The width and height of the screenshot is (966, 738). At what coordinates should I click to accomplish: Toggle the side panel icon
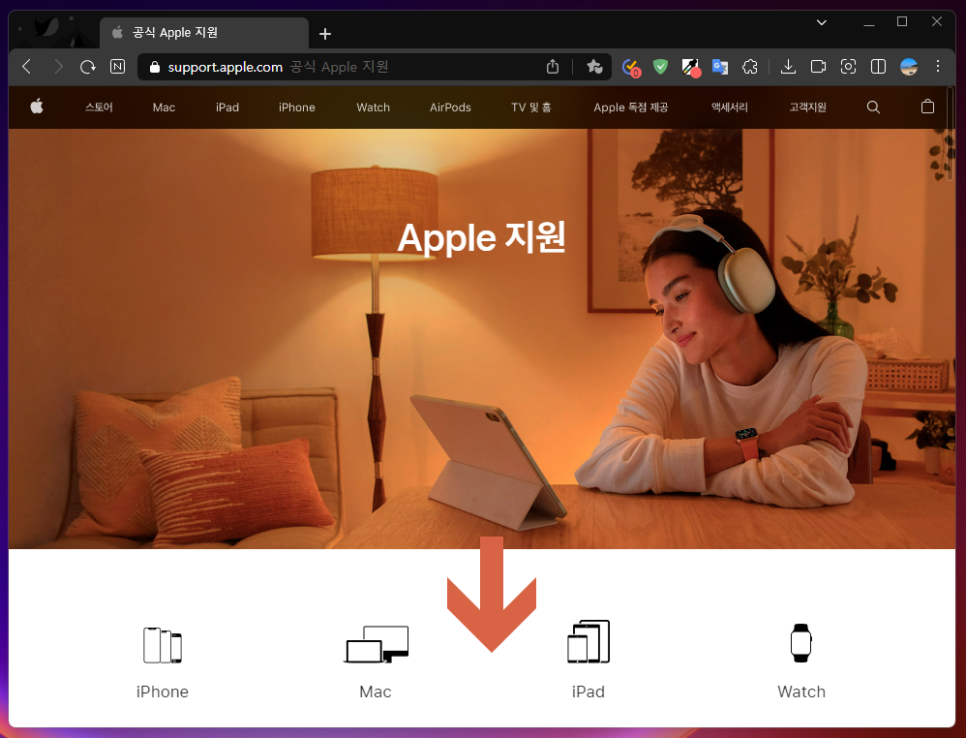879,67
